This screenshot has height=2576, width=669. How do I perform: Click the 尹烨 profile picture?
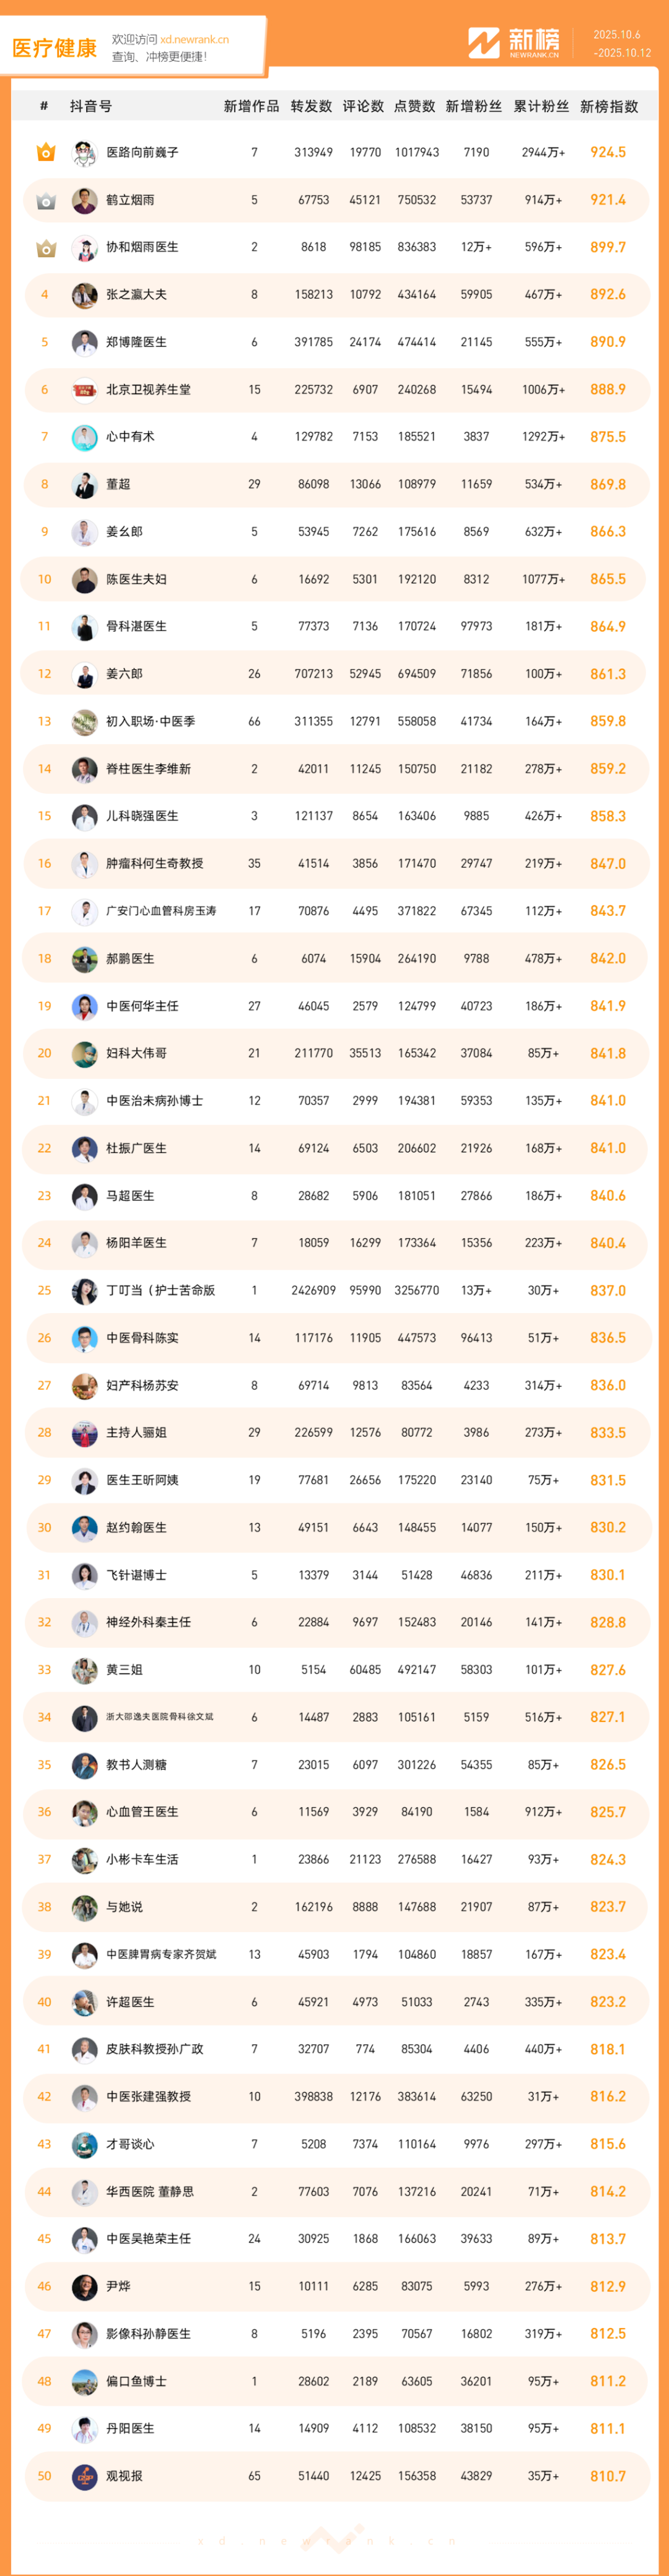click(x=84, y=2286)
